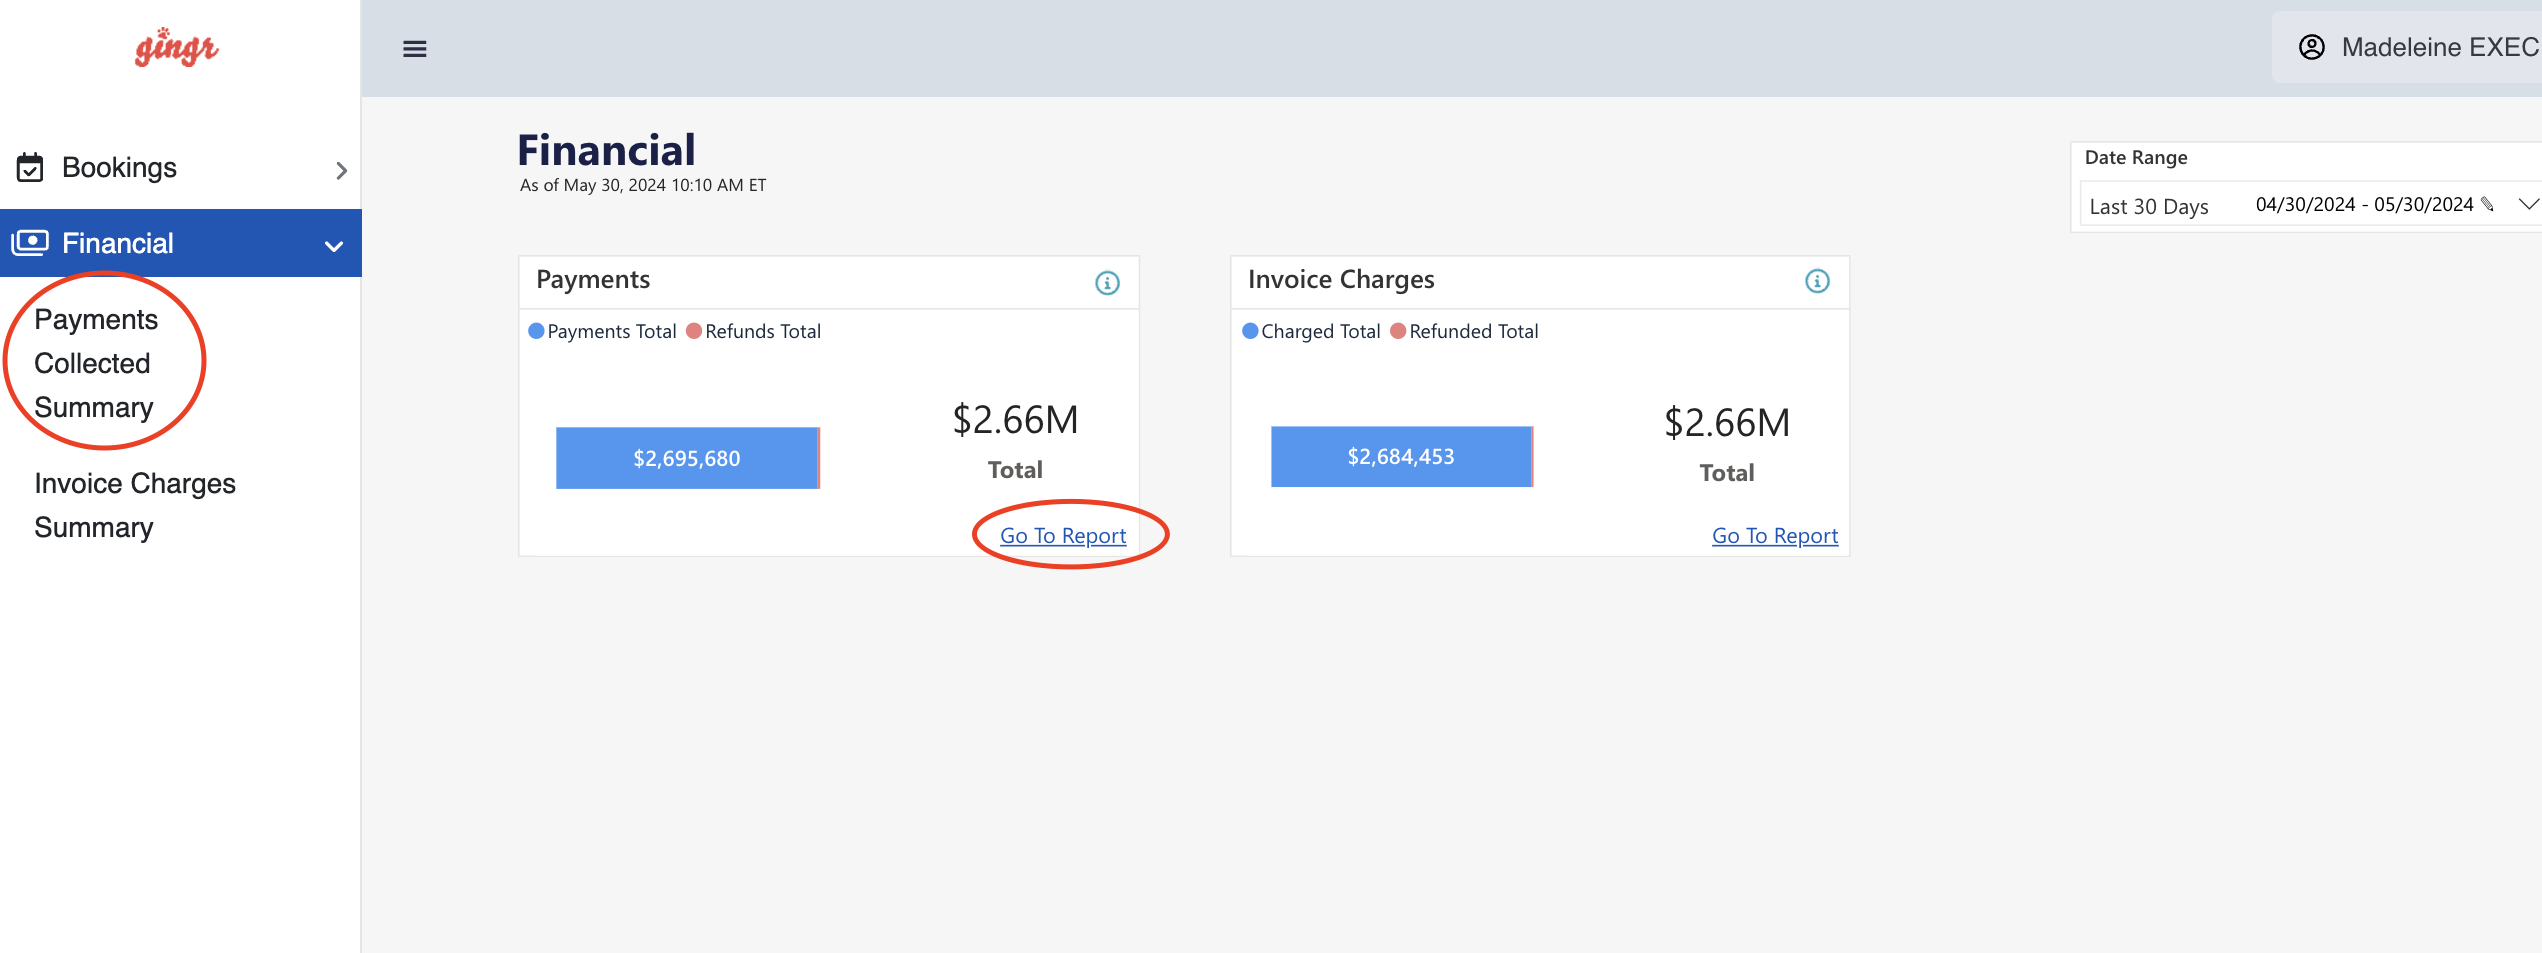Click Go To Report under Payments
Viewport: 2542px width, 953px height.
pos(1063,536)
